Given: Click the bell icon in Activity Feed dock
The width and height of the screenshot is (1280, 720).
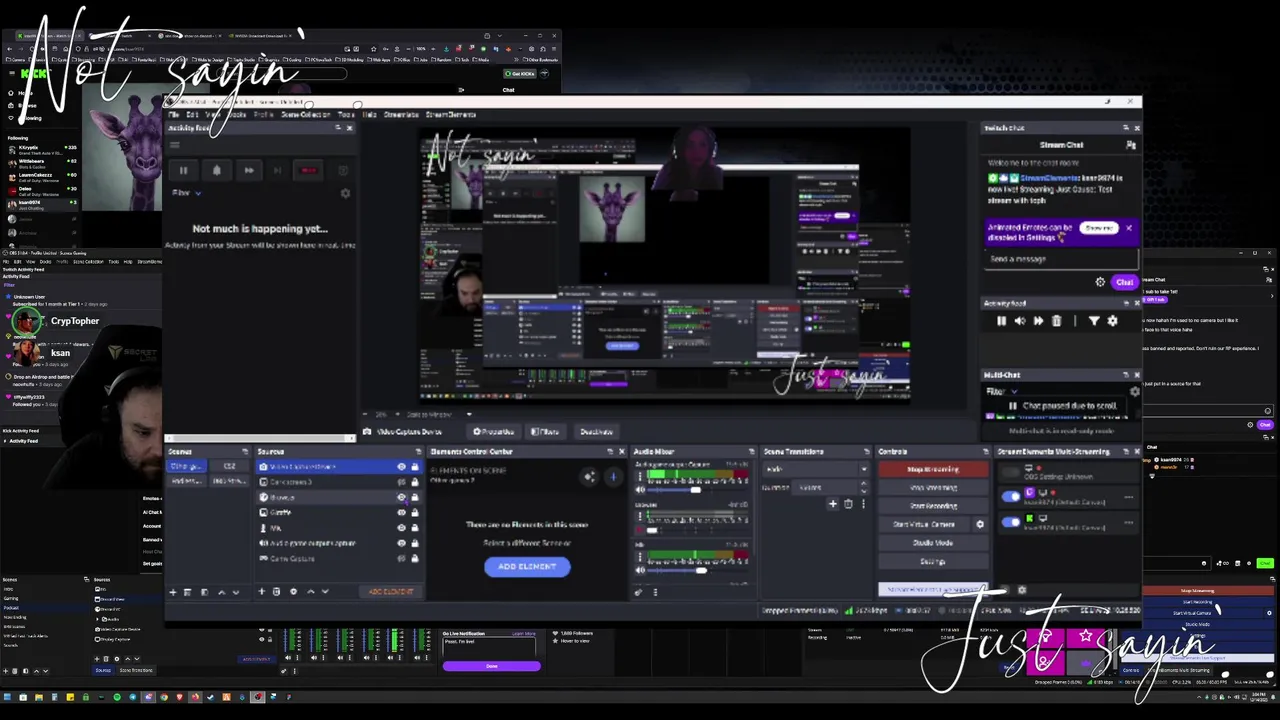Looking at the screenshot, I should (x=216, y=170).
